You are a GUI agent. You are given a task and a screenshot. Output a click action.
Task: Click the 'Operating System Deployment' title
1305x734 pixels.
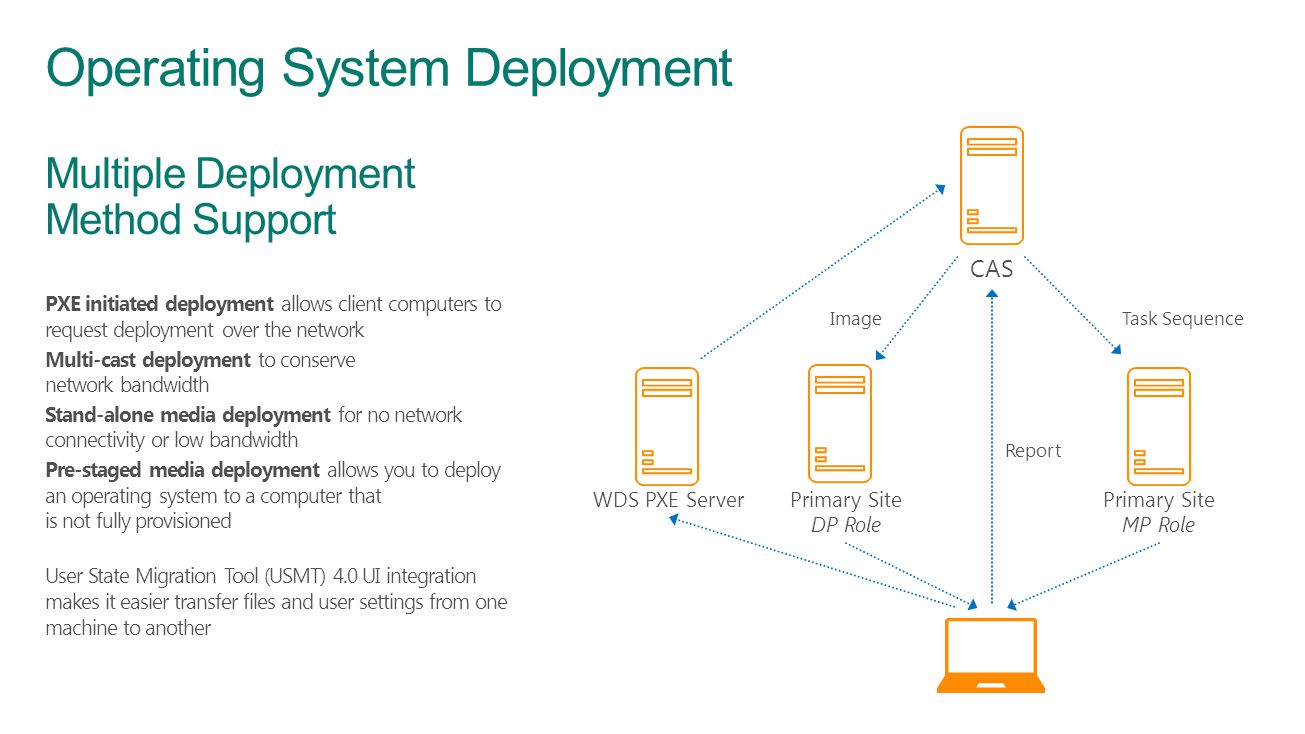[389, 68]
